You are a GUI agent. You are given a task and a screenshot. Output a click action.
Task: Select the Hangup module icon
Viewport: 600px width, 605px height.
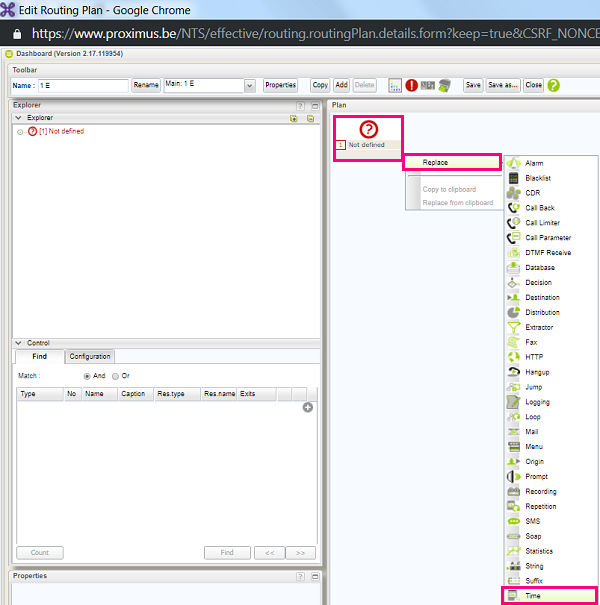(x=514, y=372)
